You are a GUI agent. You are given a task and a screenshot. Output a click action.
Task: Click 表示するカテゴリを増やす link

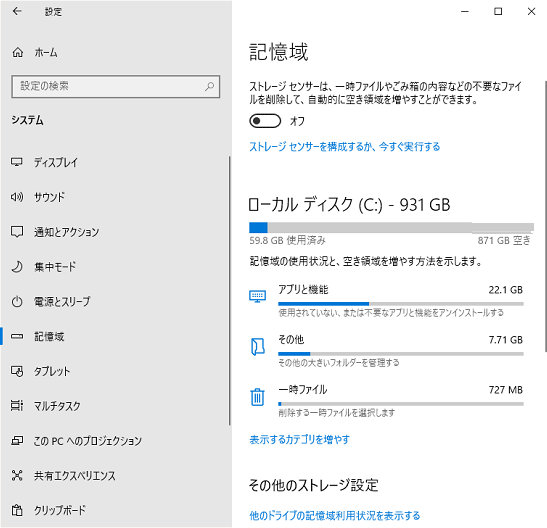[x=299, y=439]
